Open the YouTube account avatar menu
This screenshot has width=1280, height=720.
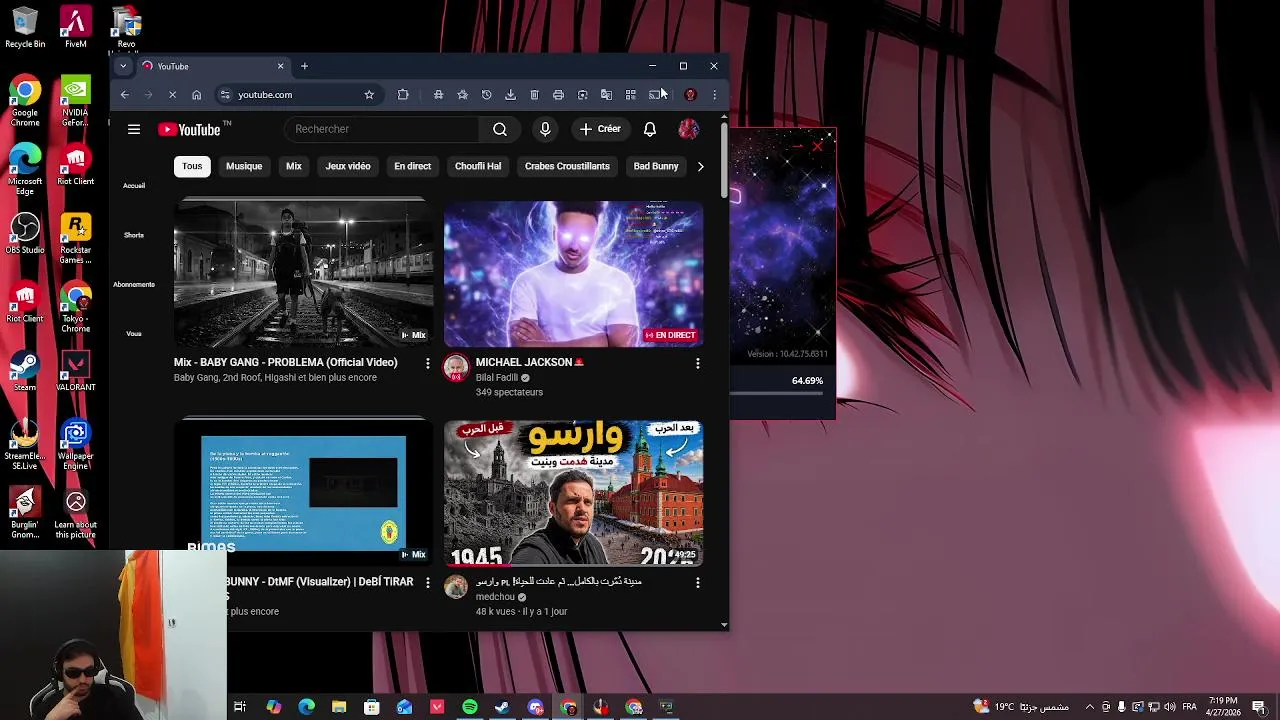(x=688, y=129)
